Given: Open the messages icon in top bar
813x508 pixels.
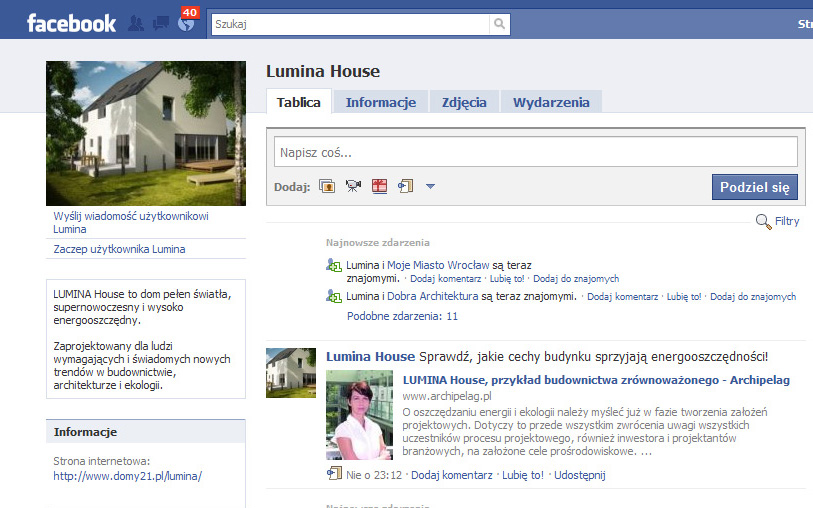Looking at the screenshot, I should click(161, 23).
